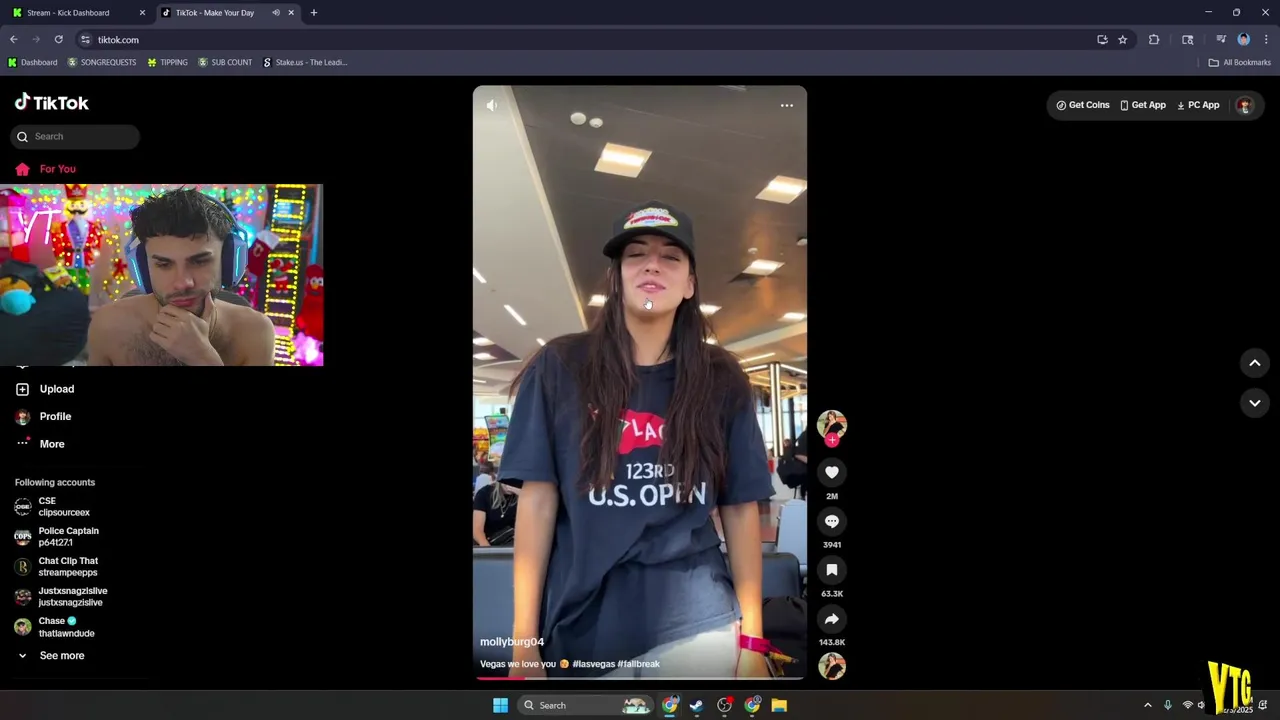Screen dimensions: 1280x720
Task: Click mollyburg04 username
Action: (512, 642)
